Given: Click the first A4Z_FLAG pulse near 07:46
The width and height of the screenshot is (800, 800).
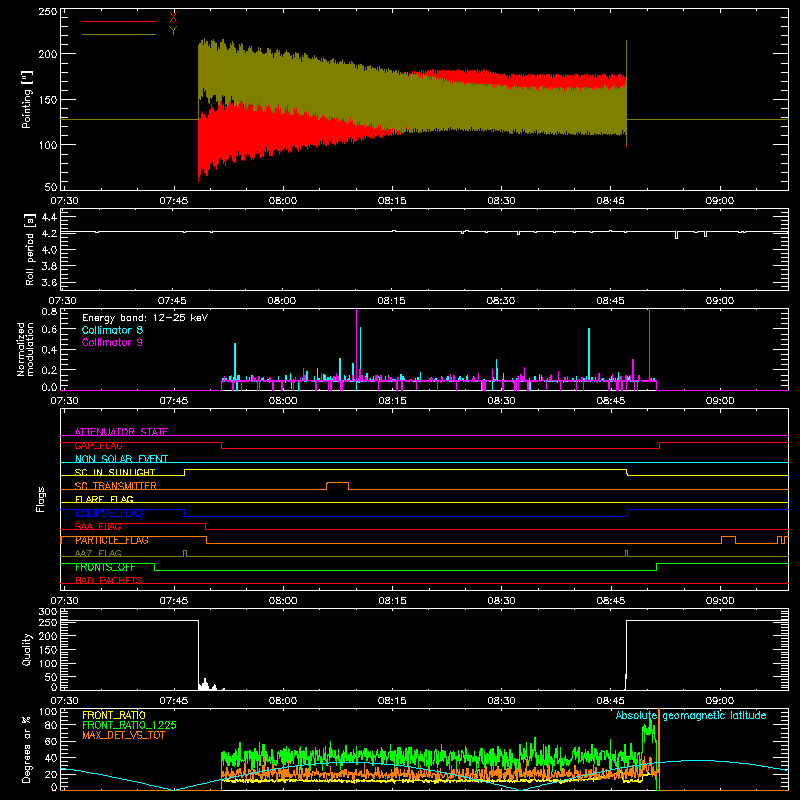Looking at the screenshot, I should (185, 553).
